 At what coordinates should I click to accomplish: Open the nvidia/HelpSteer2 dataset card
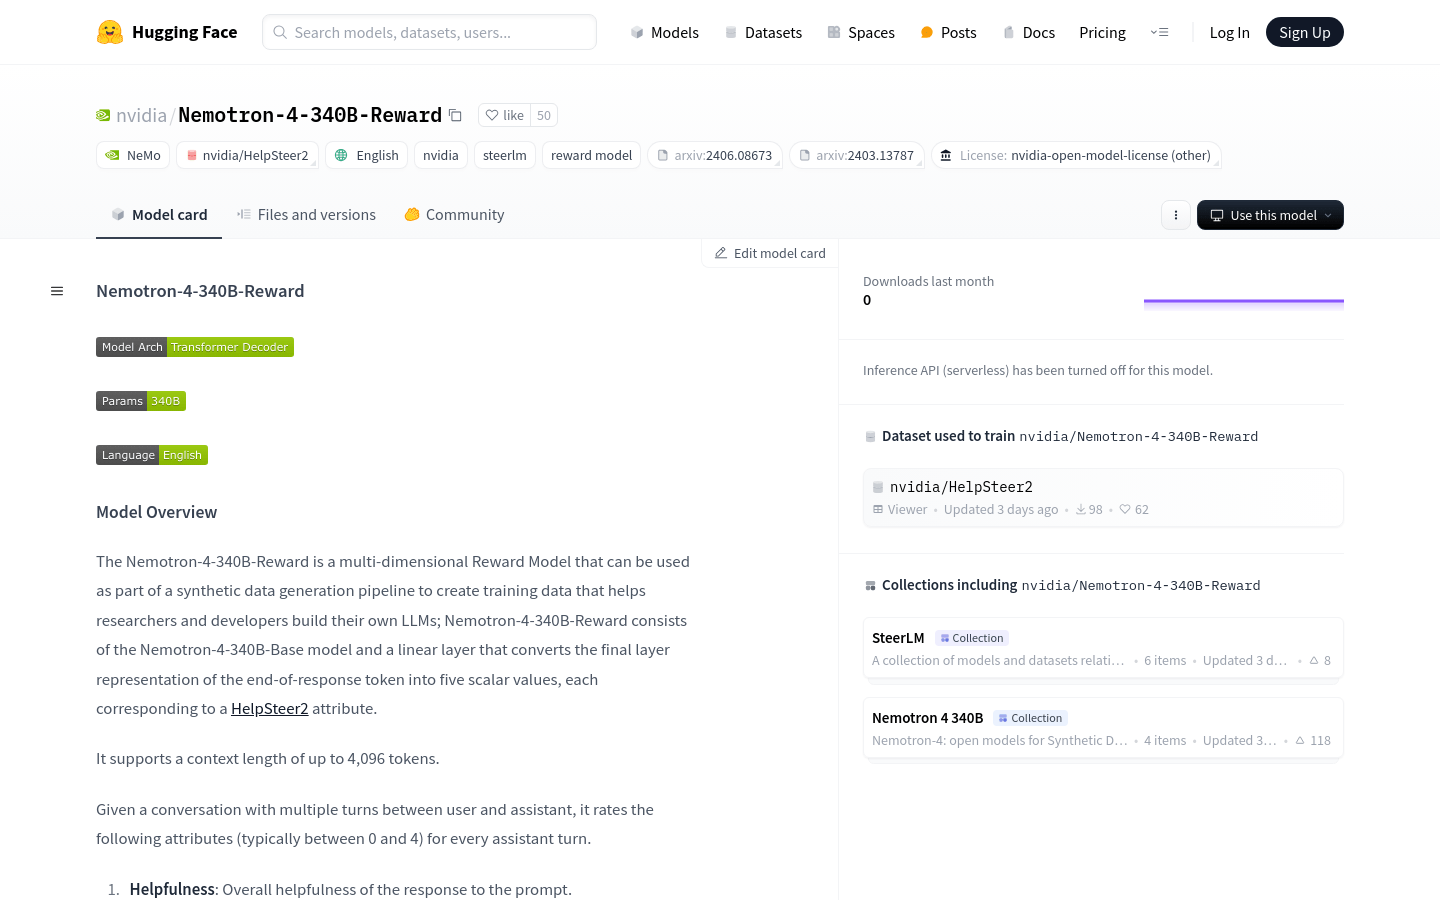pos(1103,497)
